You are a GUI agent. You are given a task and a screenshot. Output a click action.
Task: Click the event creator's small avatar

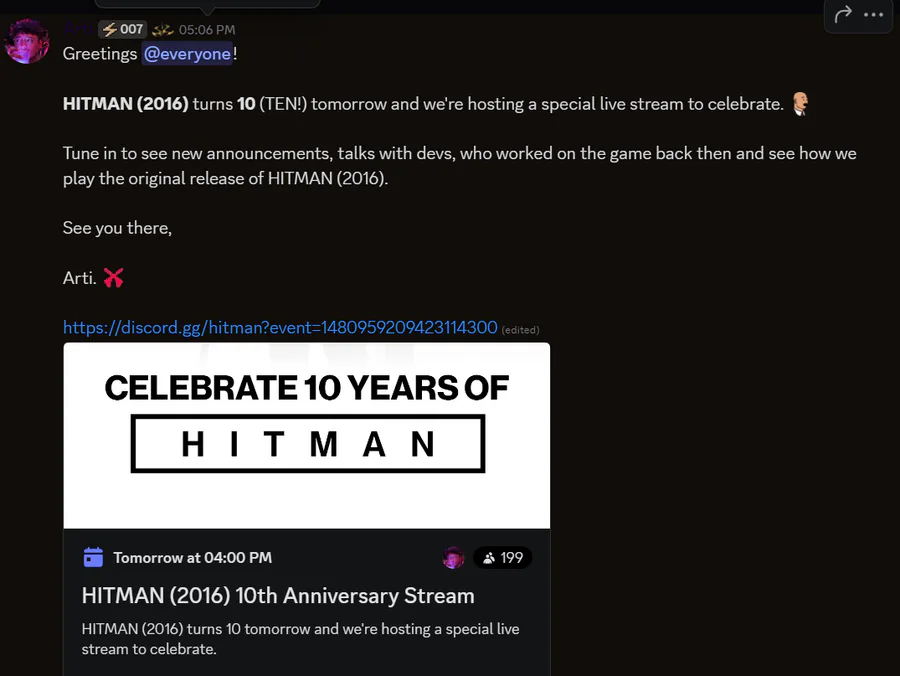453,558
